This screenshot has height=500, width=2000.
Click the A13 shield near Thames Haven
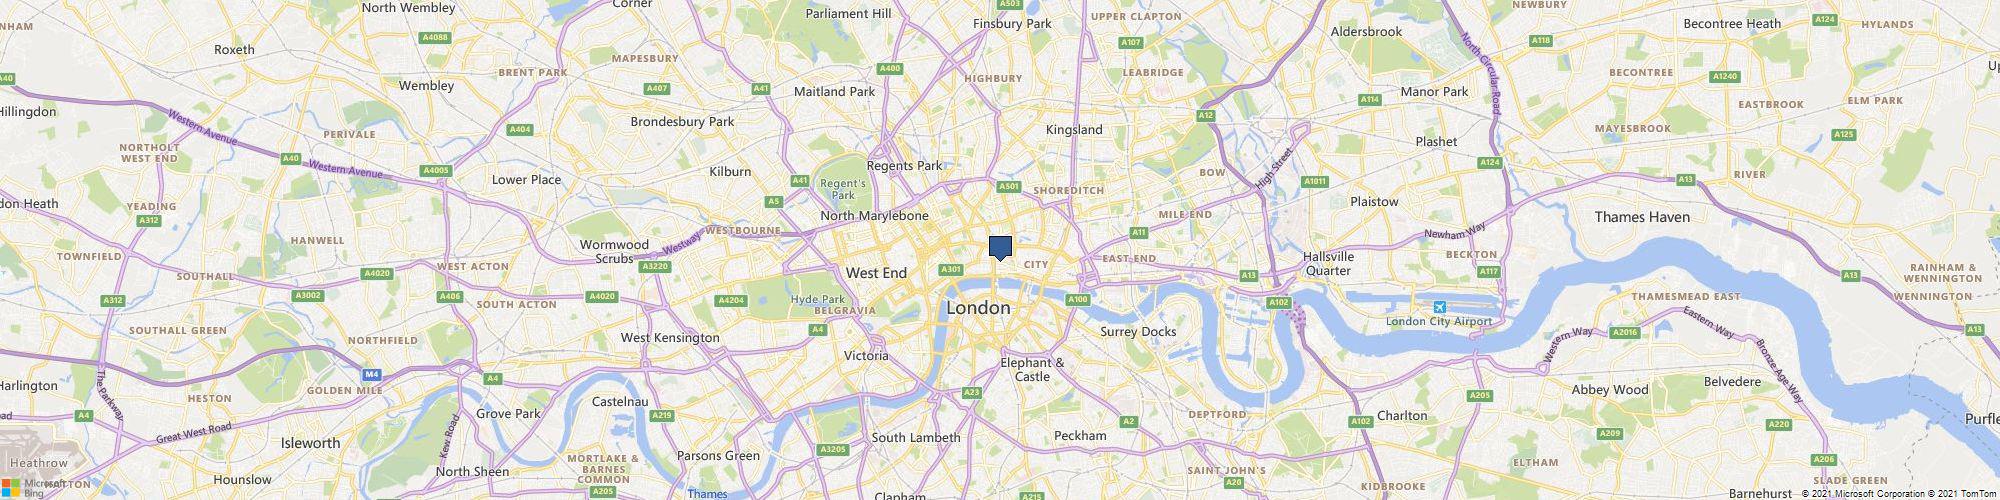tap(1686, 179)
